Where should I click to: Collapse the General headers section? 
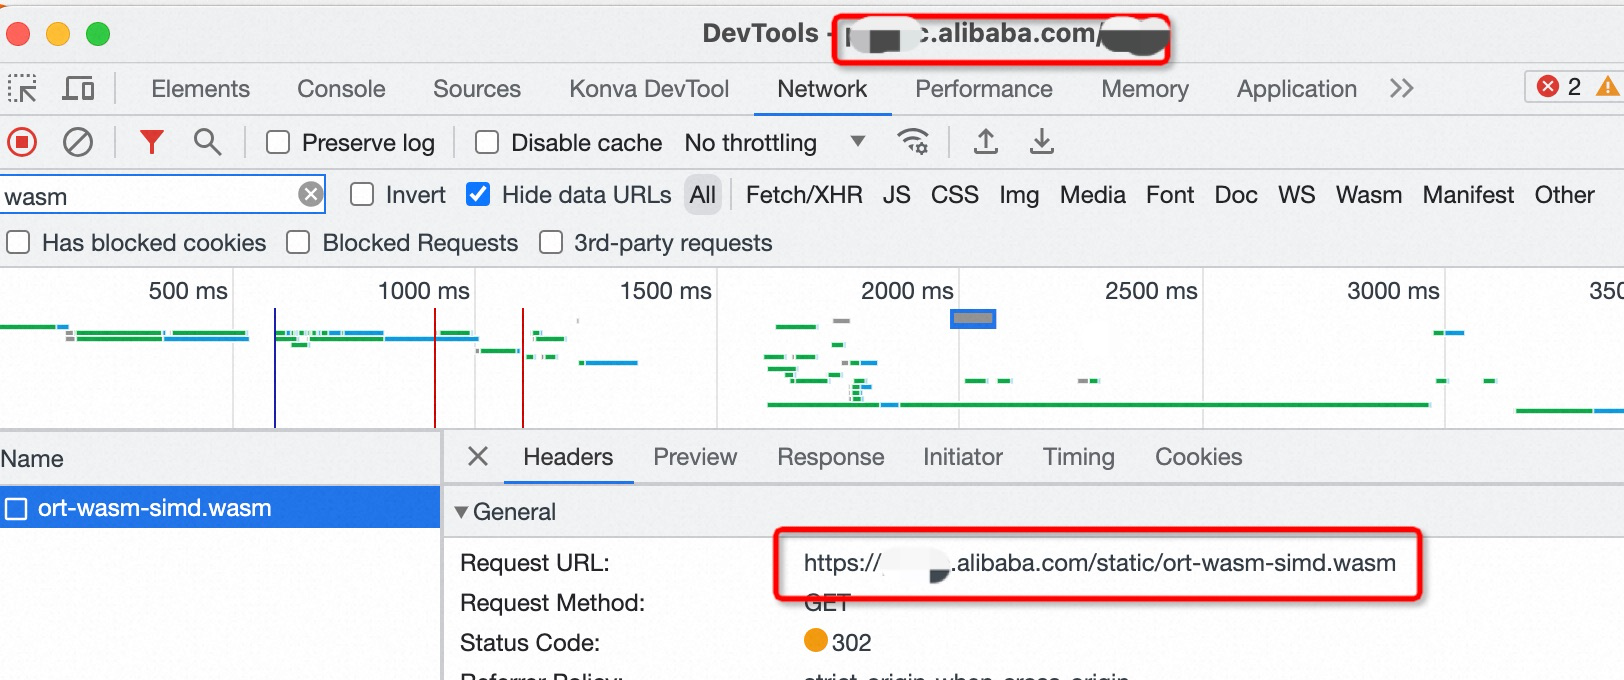tap(461, 512)
